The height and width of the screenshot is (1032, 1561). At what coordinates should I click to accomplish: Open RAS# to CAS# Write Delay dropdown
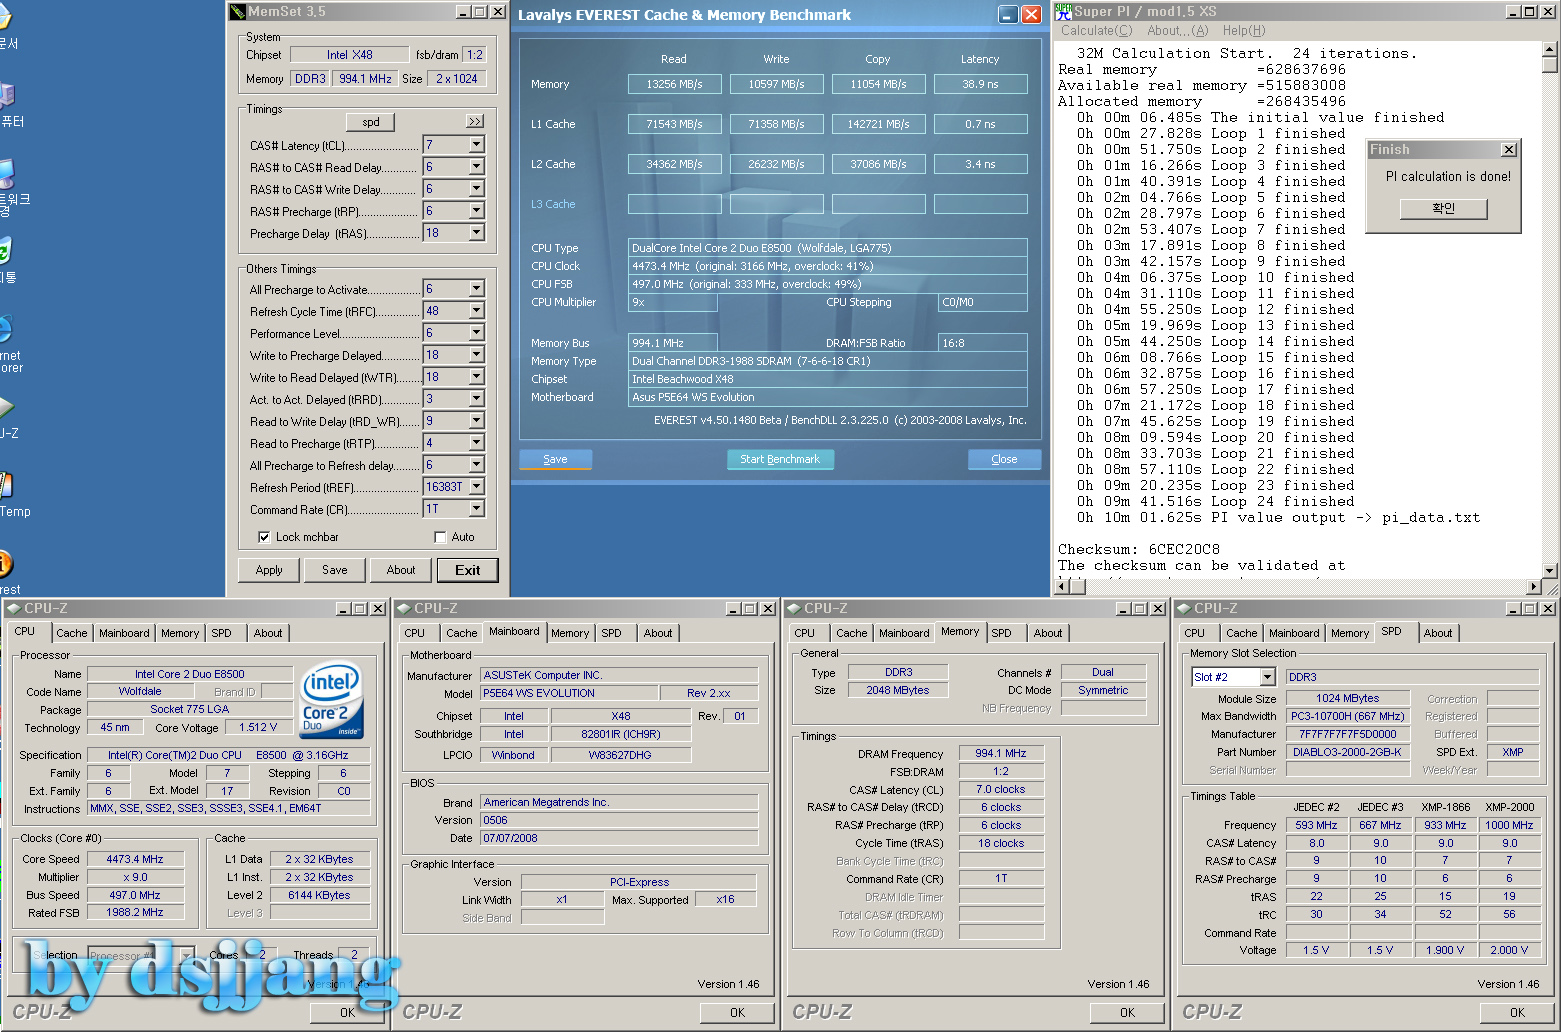pyautogui.click(x=476, y=189)
